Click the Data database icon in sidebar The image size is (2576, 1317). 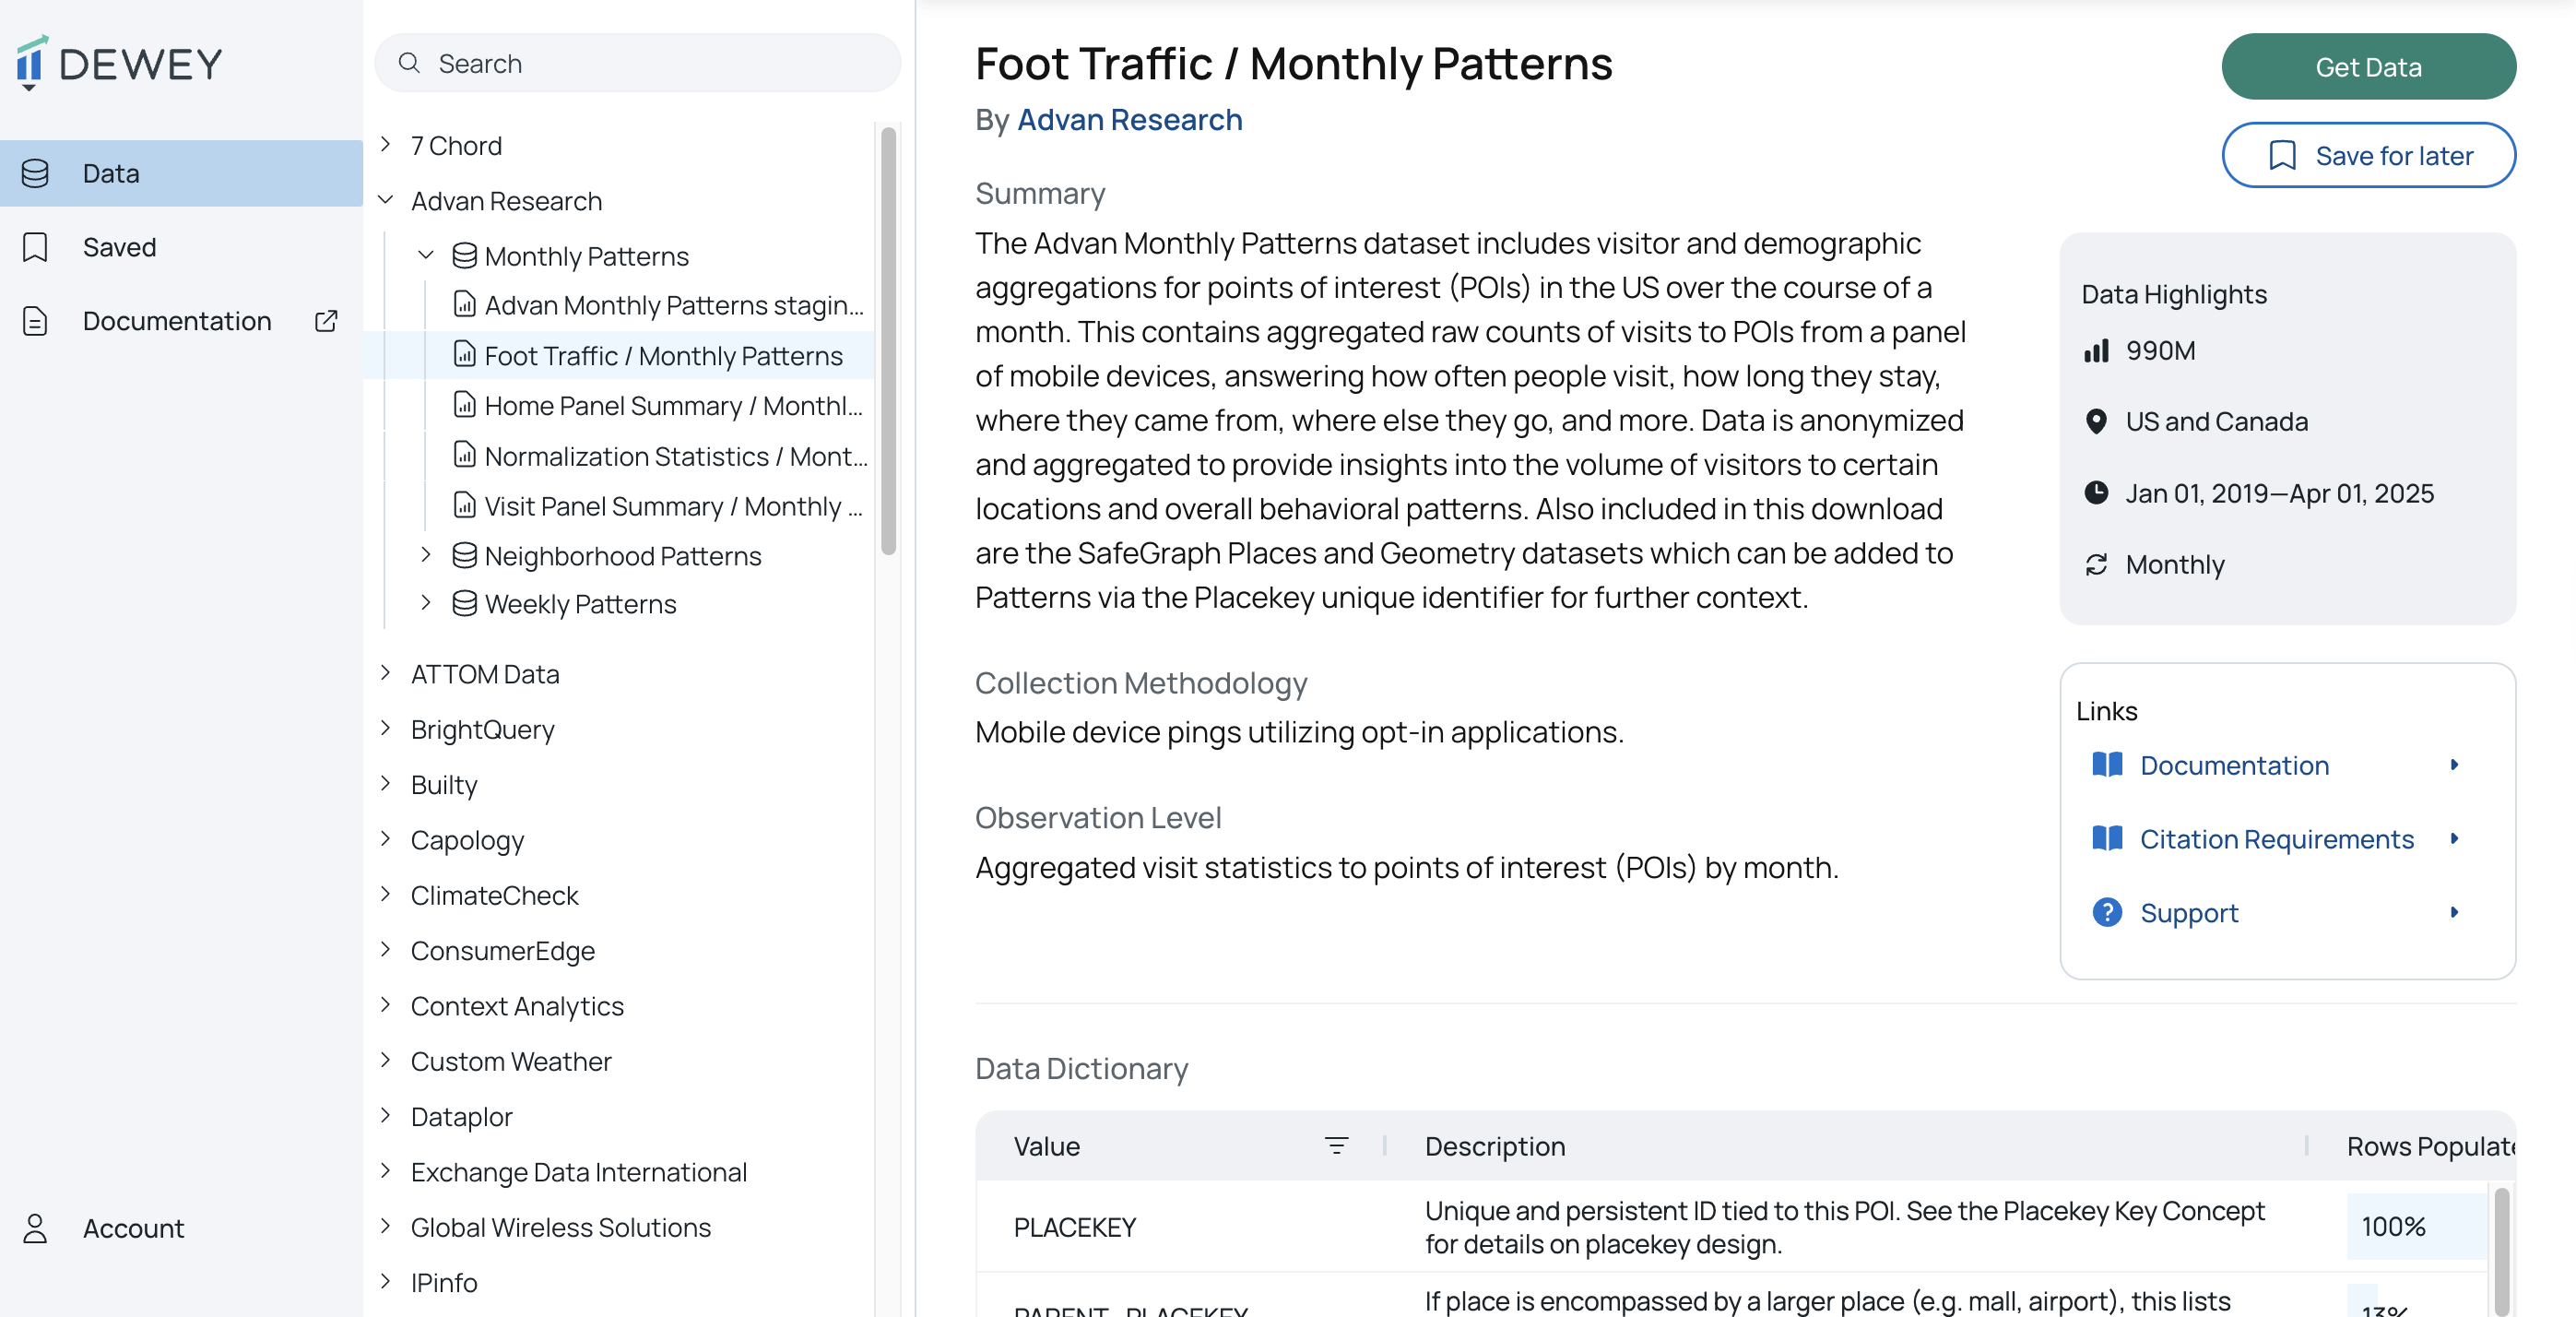tap(35, 173)
